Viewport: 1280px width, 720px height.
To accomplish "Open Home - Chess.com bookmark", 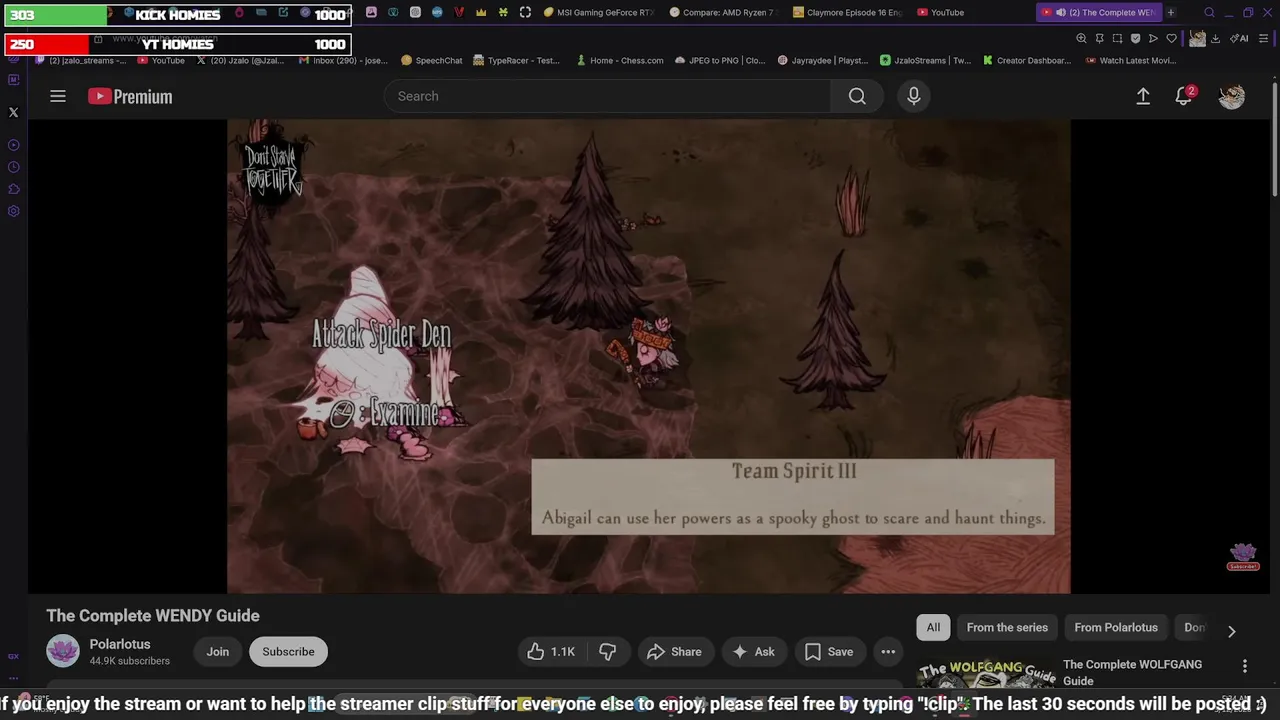I will 619,60.
